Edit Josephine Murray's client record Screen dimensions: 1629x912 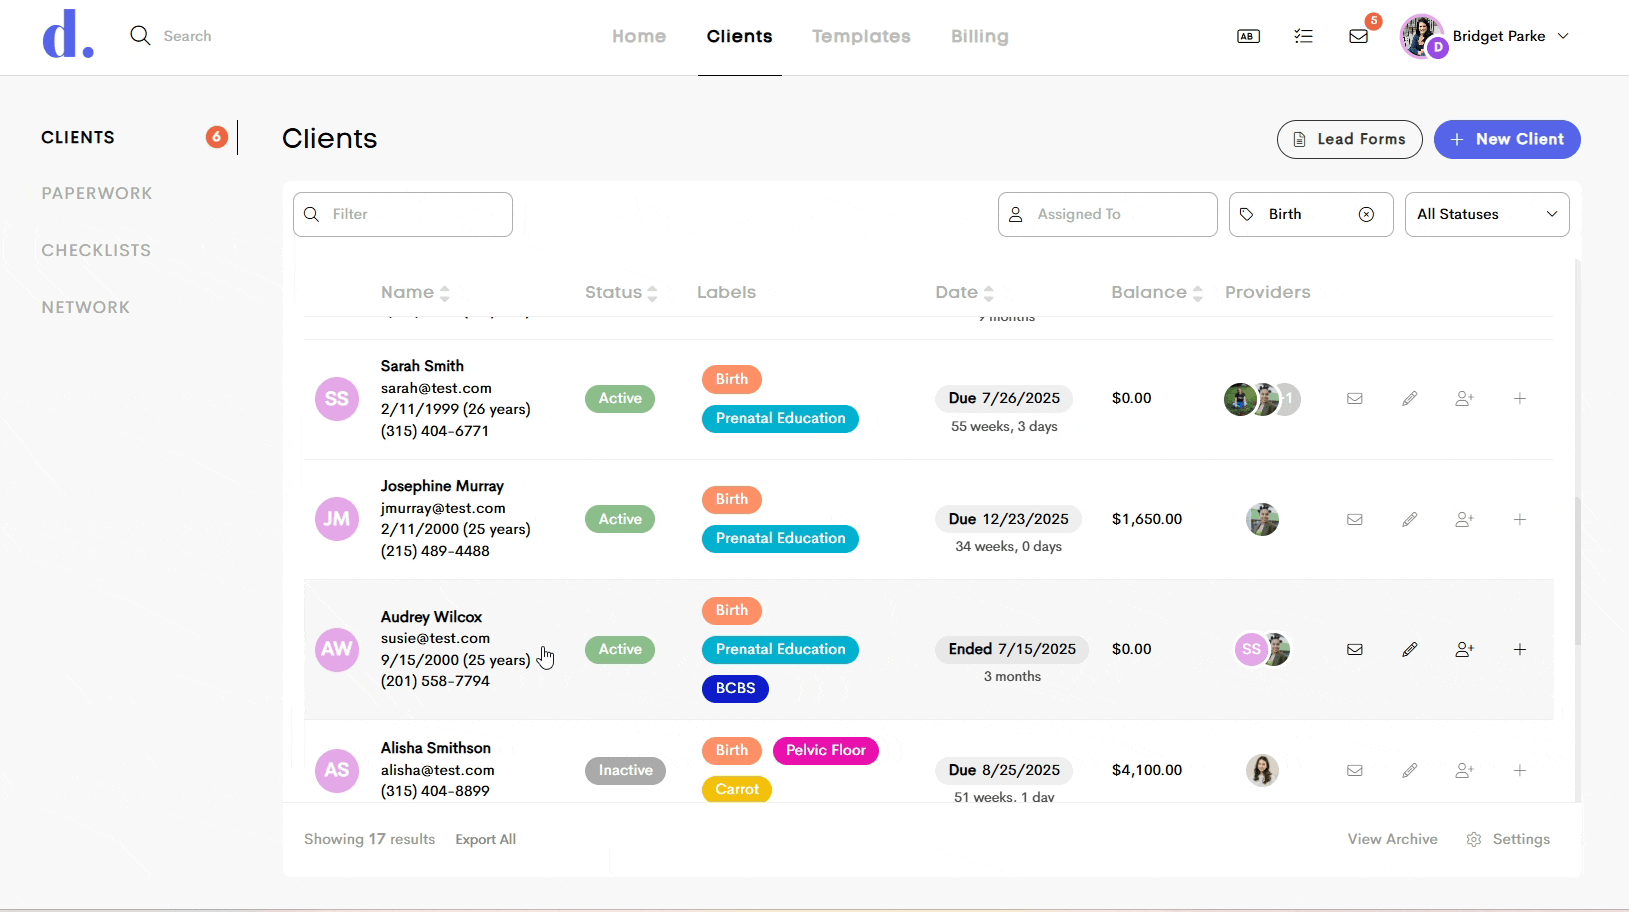[1410, 519]
